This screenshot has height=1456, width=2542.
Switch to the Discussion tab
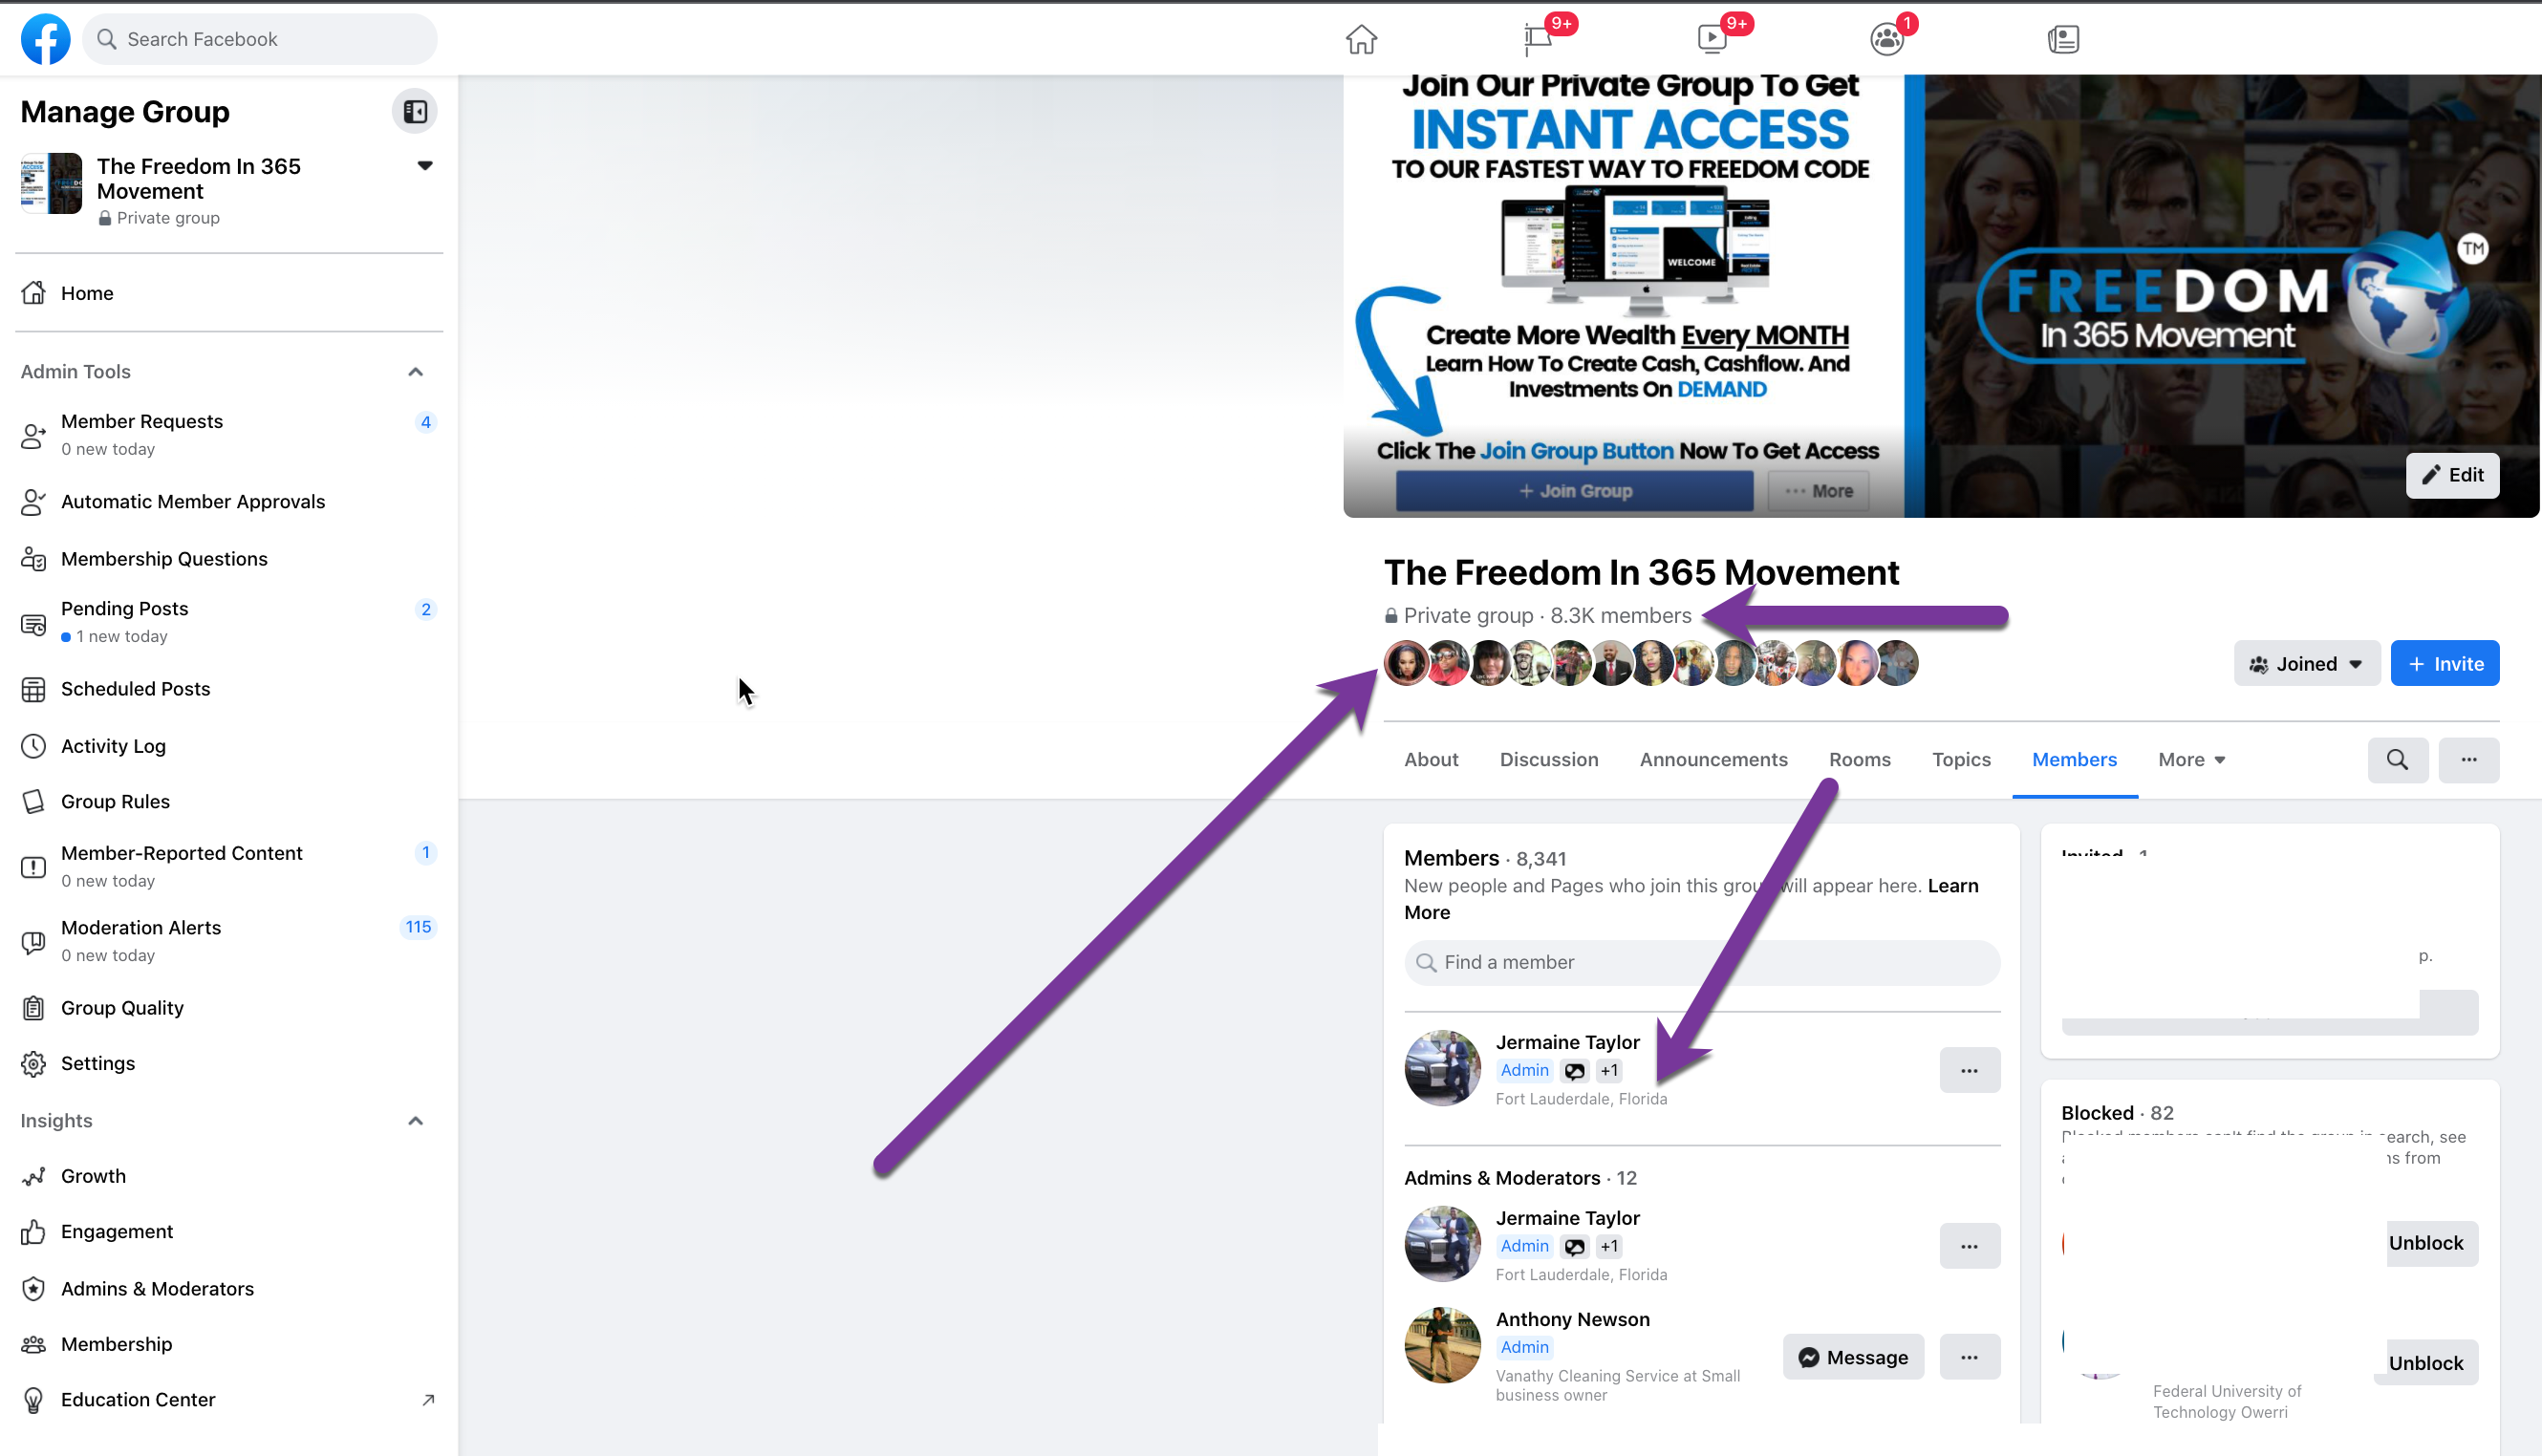pyautogui.click(x=1548, y=760)
